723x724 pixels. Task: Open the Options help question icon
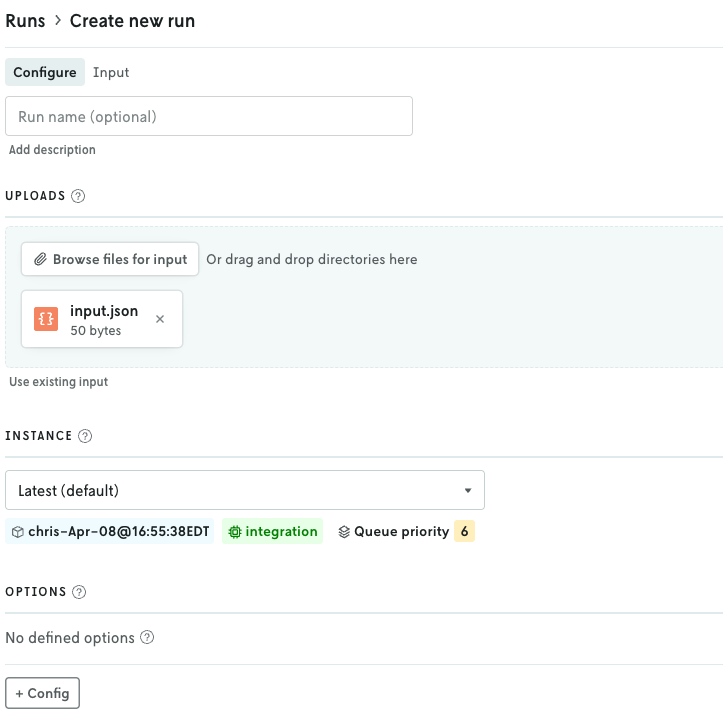[x=79, y=592]
